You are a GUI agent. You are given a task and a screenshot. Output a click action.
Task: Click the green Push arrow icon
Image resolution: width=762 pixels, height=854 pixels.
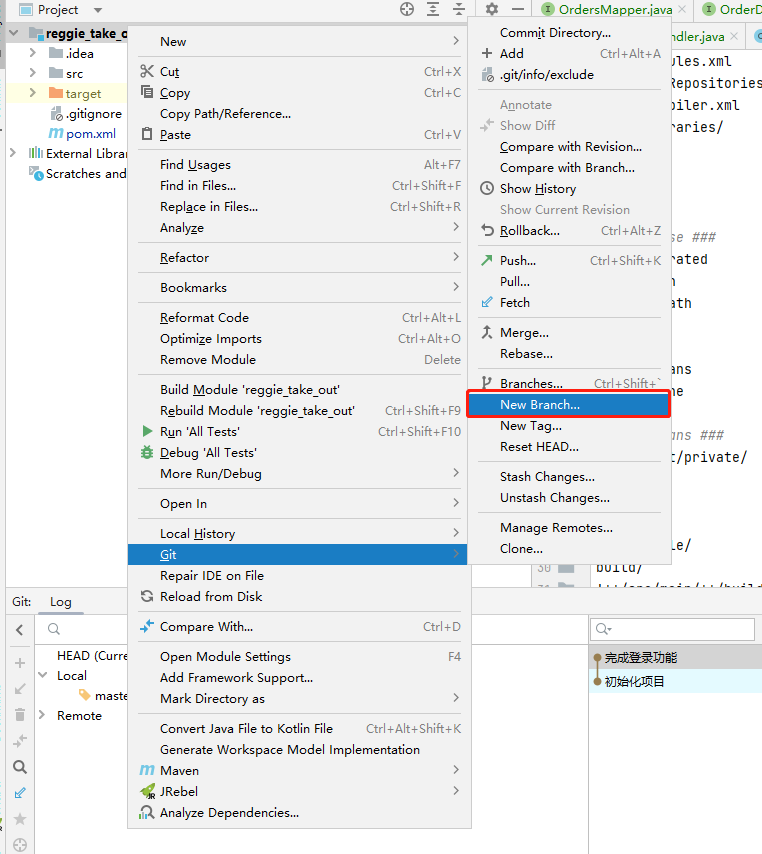[x=487, y=260]
